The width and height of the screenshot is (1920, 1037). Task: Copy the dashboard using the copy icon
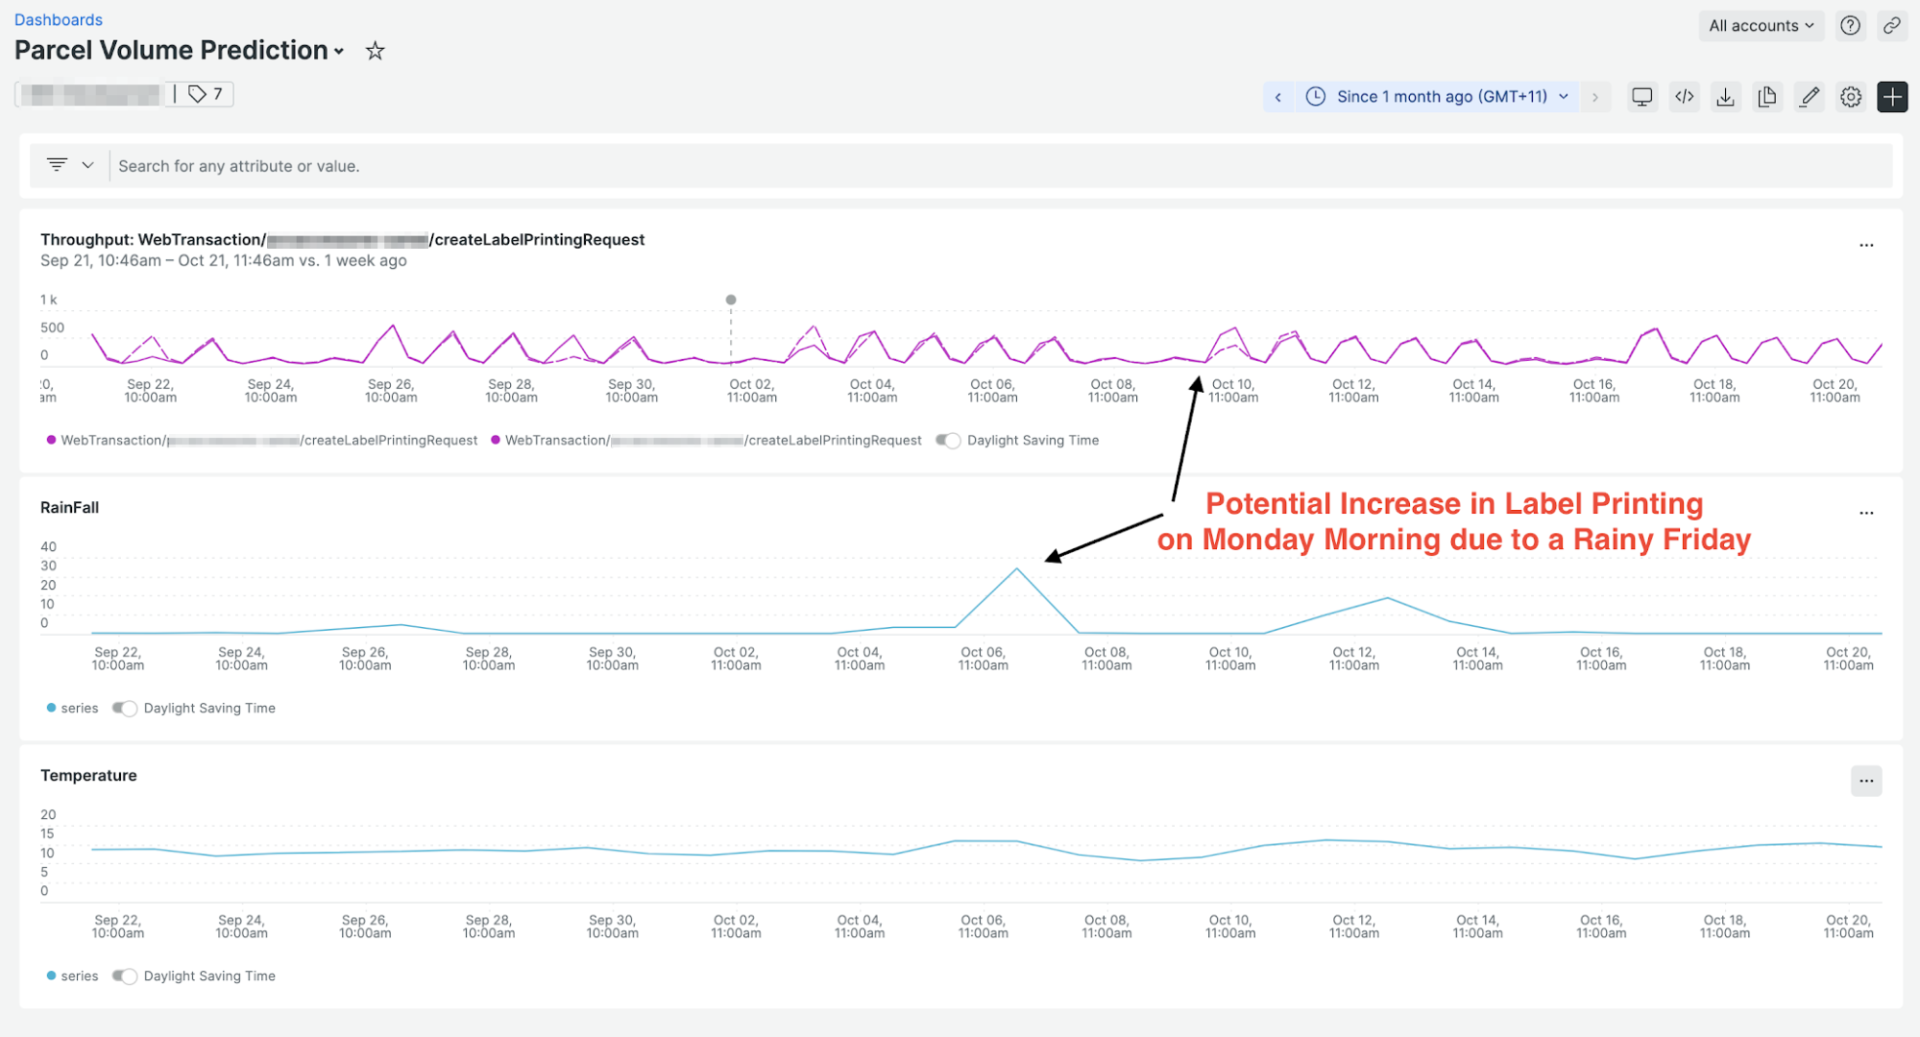1767,96
